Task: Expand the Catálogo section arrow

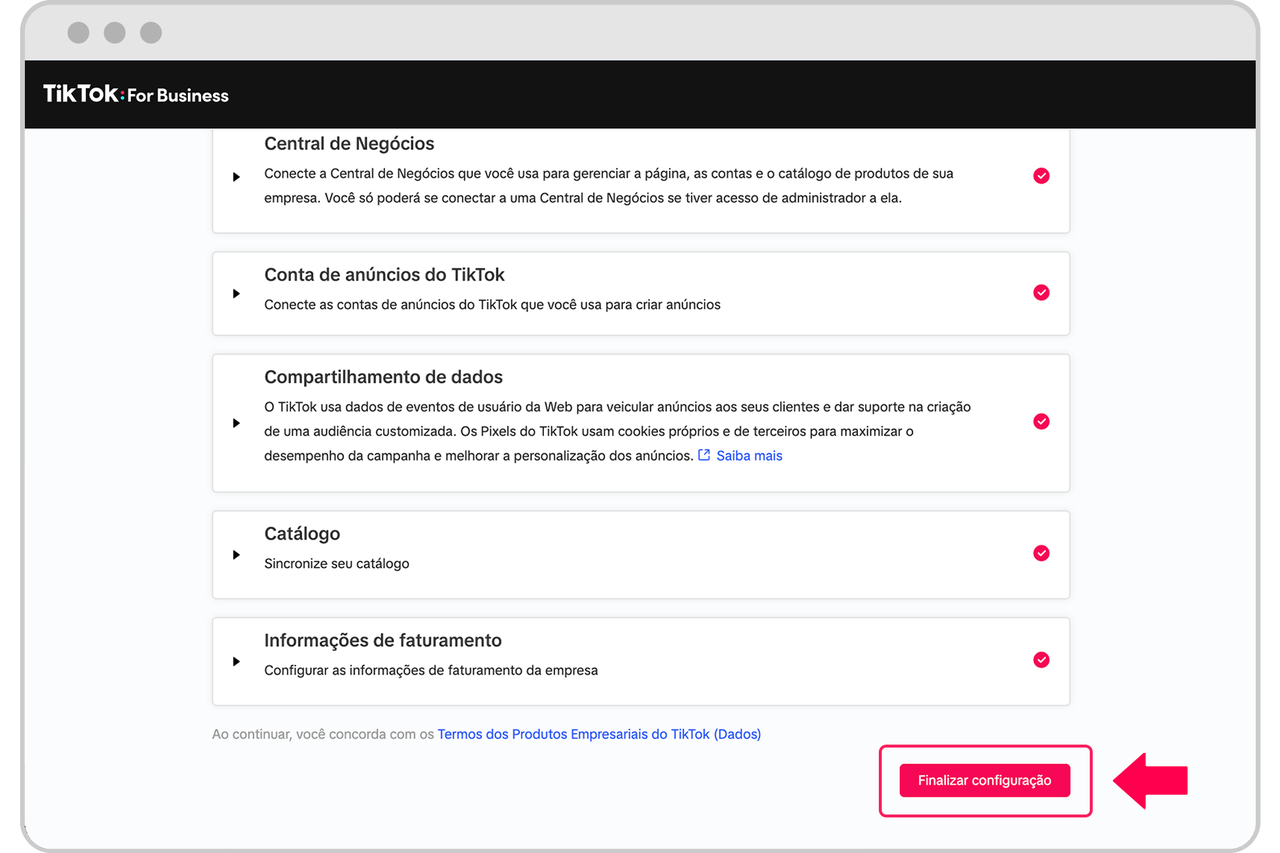Action: tap(237, 555)
